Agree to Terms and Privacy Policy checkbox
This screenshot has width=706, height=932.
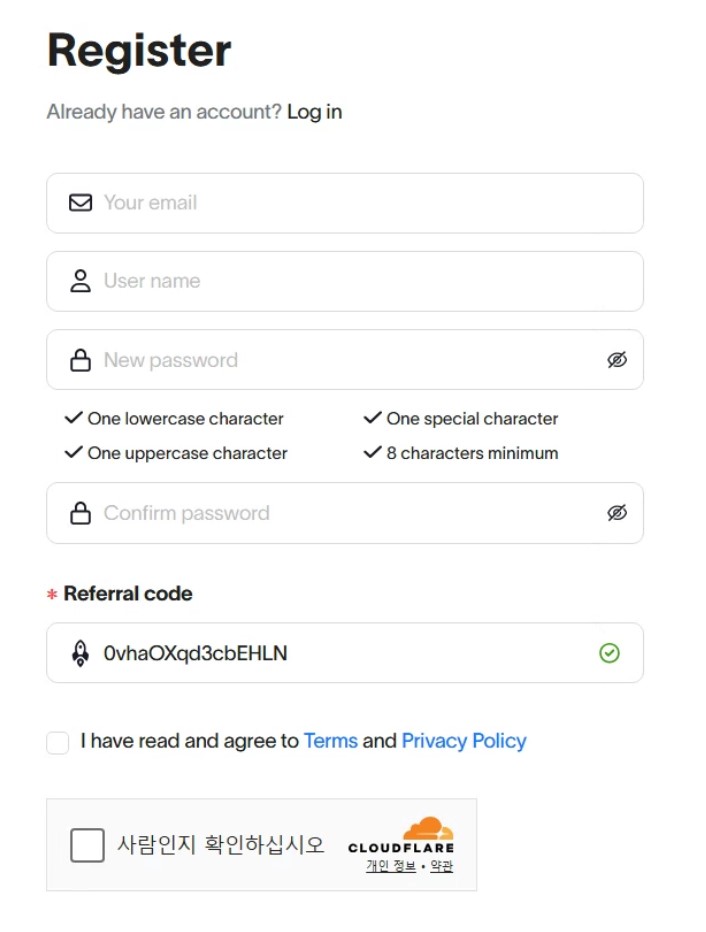(58, 742)
